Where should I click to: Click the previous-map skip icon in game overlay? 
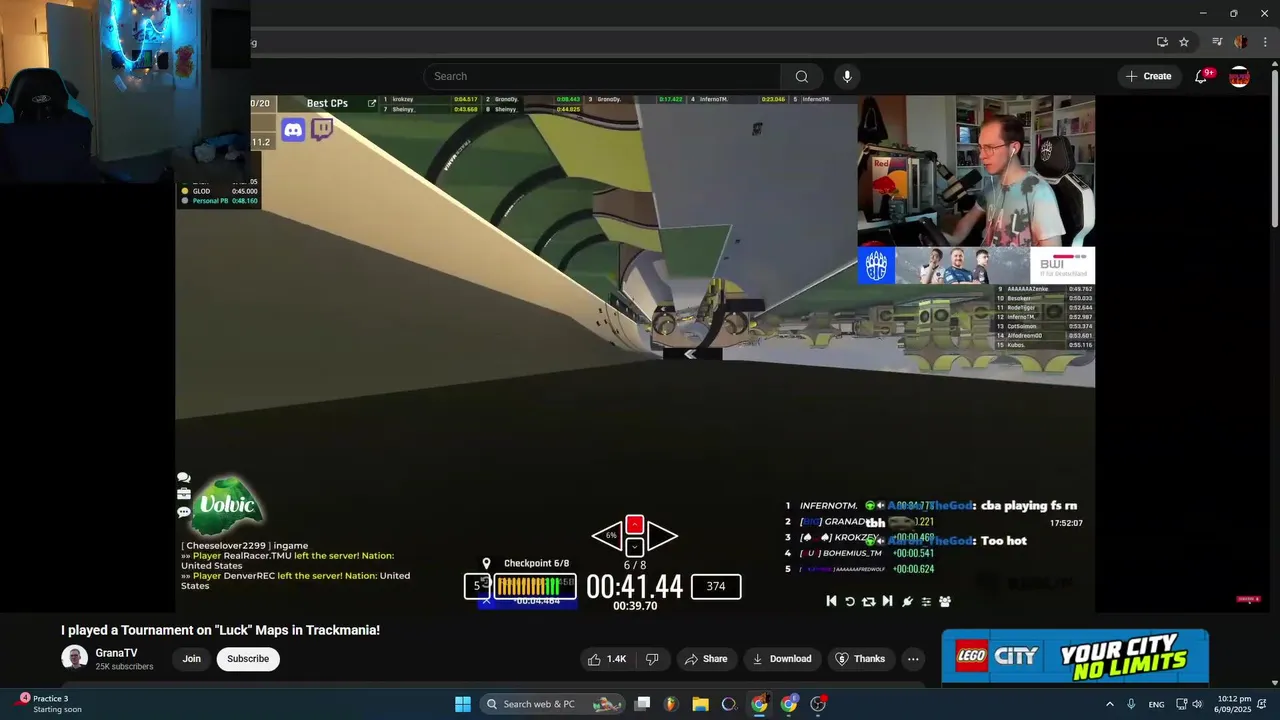(831, 601)
